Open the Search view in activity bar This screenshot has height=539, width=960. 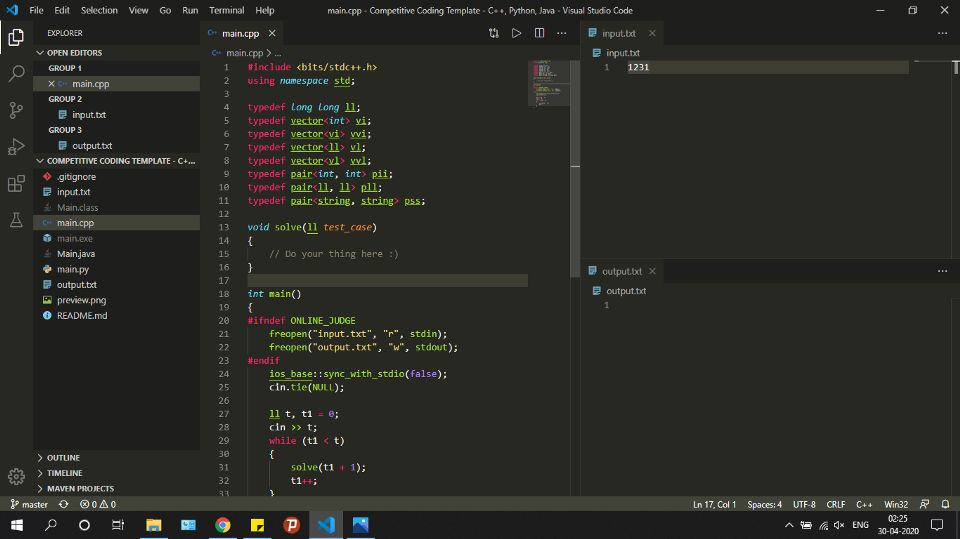click(16, 74)
